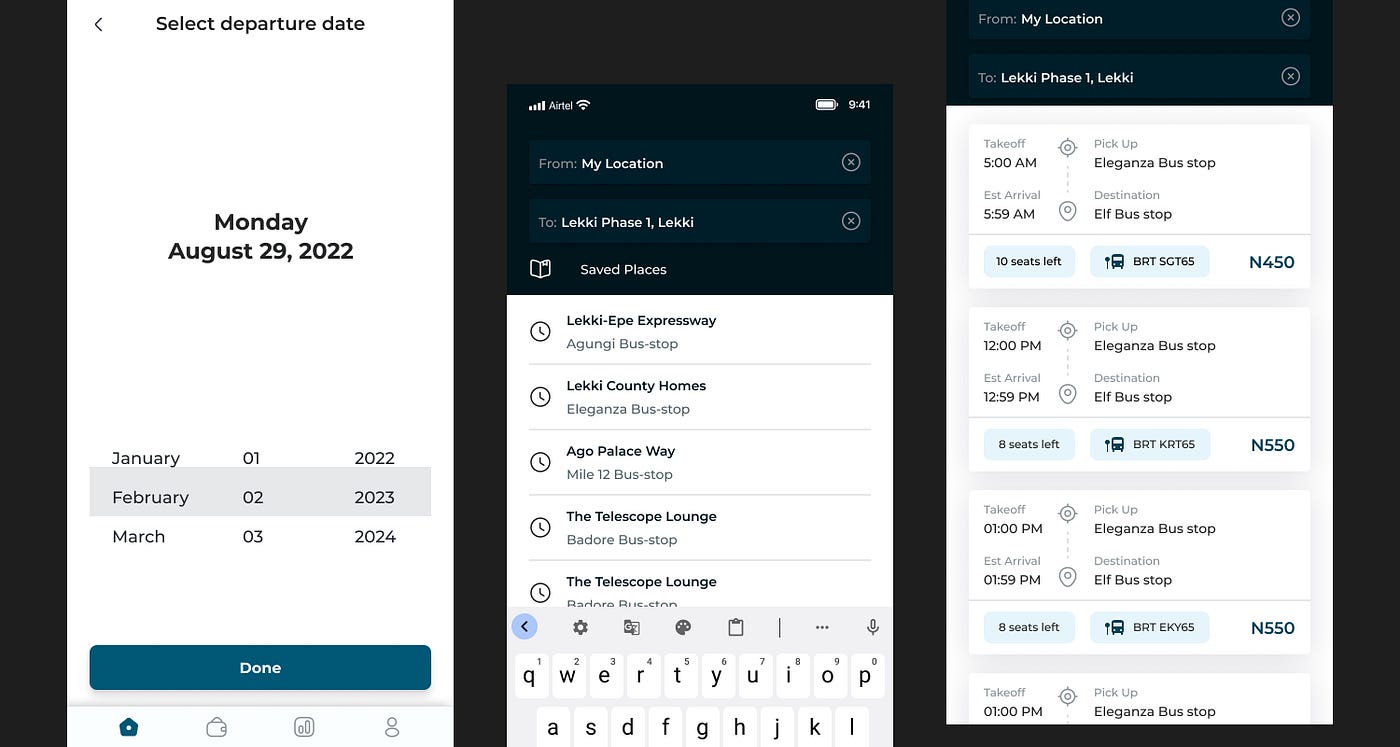Open the Home tab in bottom navigation
Image resolution: width=1400 pixels, height=747 pixels.
click(x=129, y=727)
